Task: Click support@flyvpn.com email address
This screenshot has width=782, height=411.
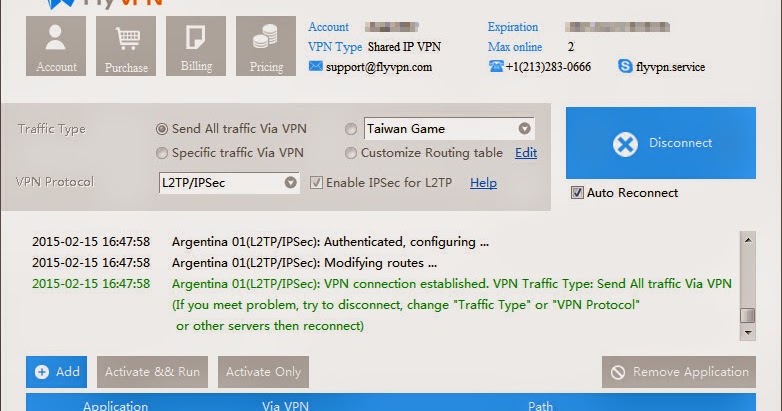Action: click(379, 67)
